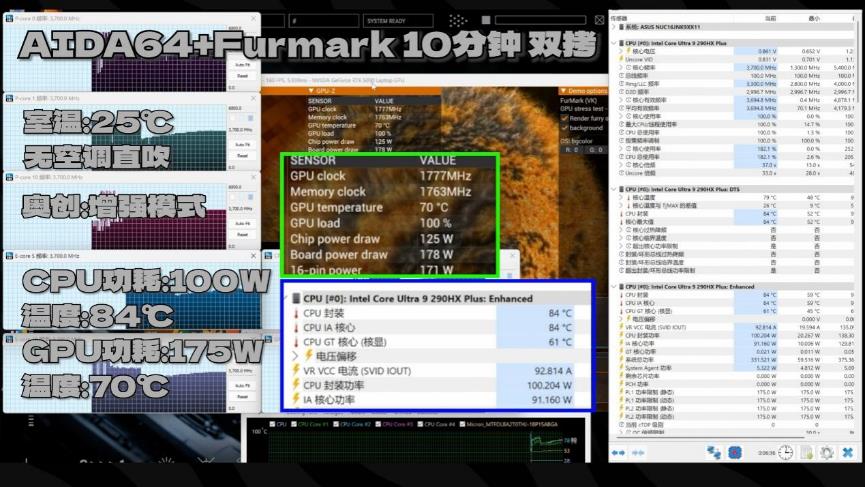Toggle the CPU checkbox in temperature graph legend

pos(272,424)
